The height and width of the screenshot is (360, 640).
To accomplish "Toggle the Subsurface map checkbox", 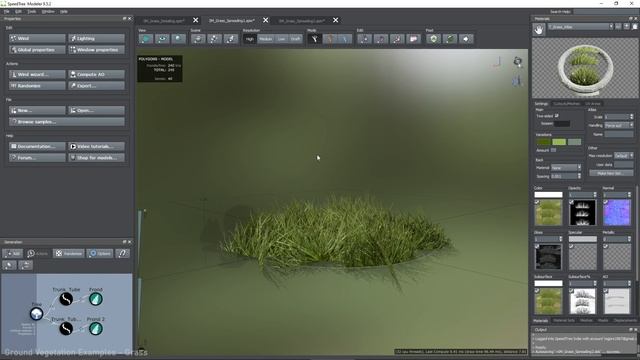I will click(537, 291).
